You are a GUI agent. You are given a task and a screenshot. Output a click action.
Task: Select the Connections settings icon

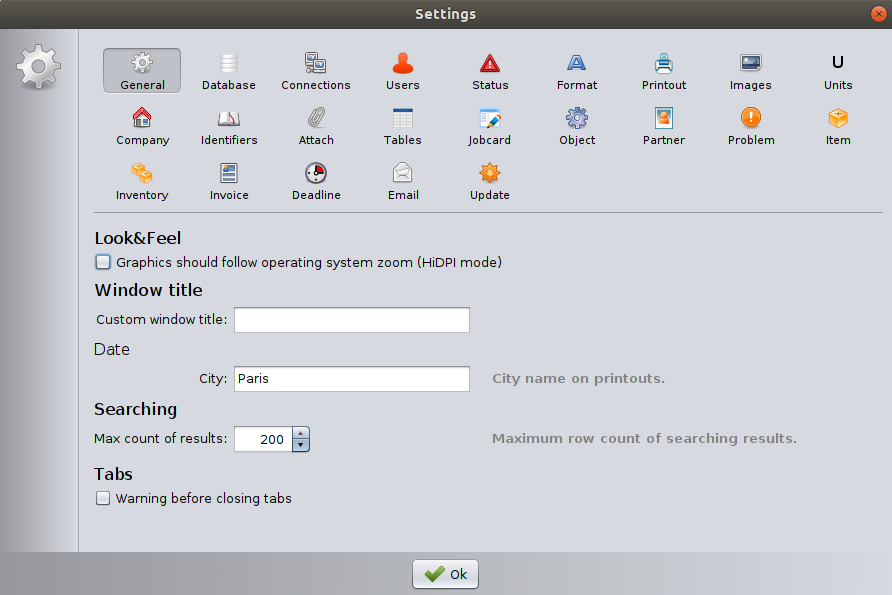point(315,71)
